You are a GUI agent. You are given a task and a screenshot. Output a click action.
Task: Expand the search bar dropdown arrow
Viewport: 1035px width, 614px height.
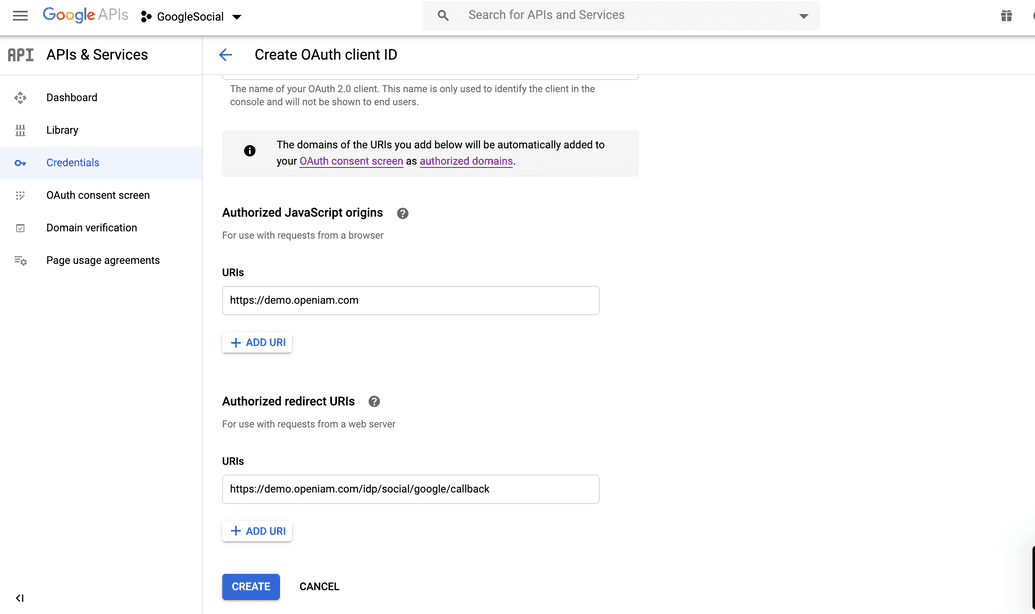tap(803, 16)
